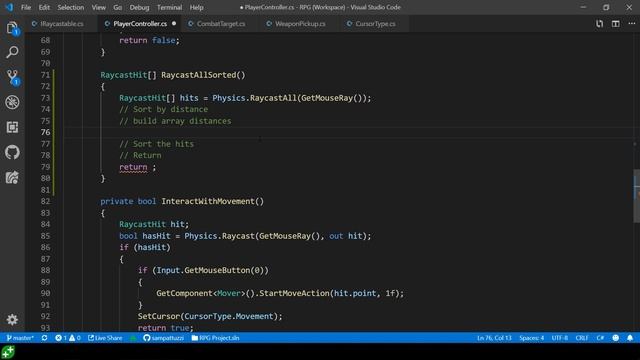
Task: Click unsaved dot on PlayerController.cs tab
Action: (174, 24)
